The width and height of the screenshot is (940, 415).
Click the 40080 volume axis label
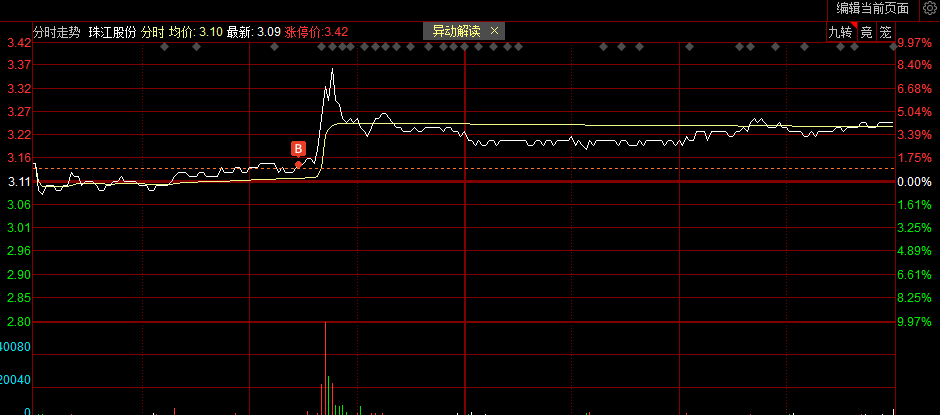[x=15, y=347]
